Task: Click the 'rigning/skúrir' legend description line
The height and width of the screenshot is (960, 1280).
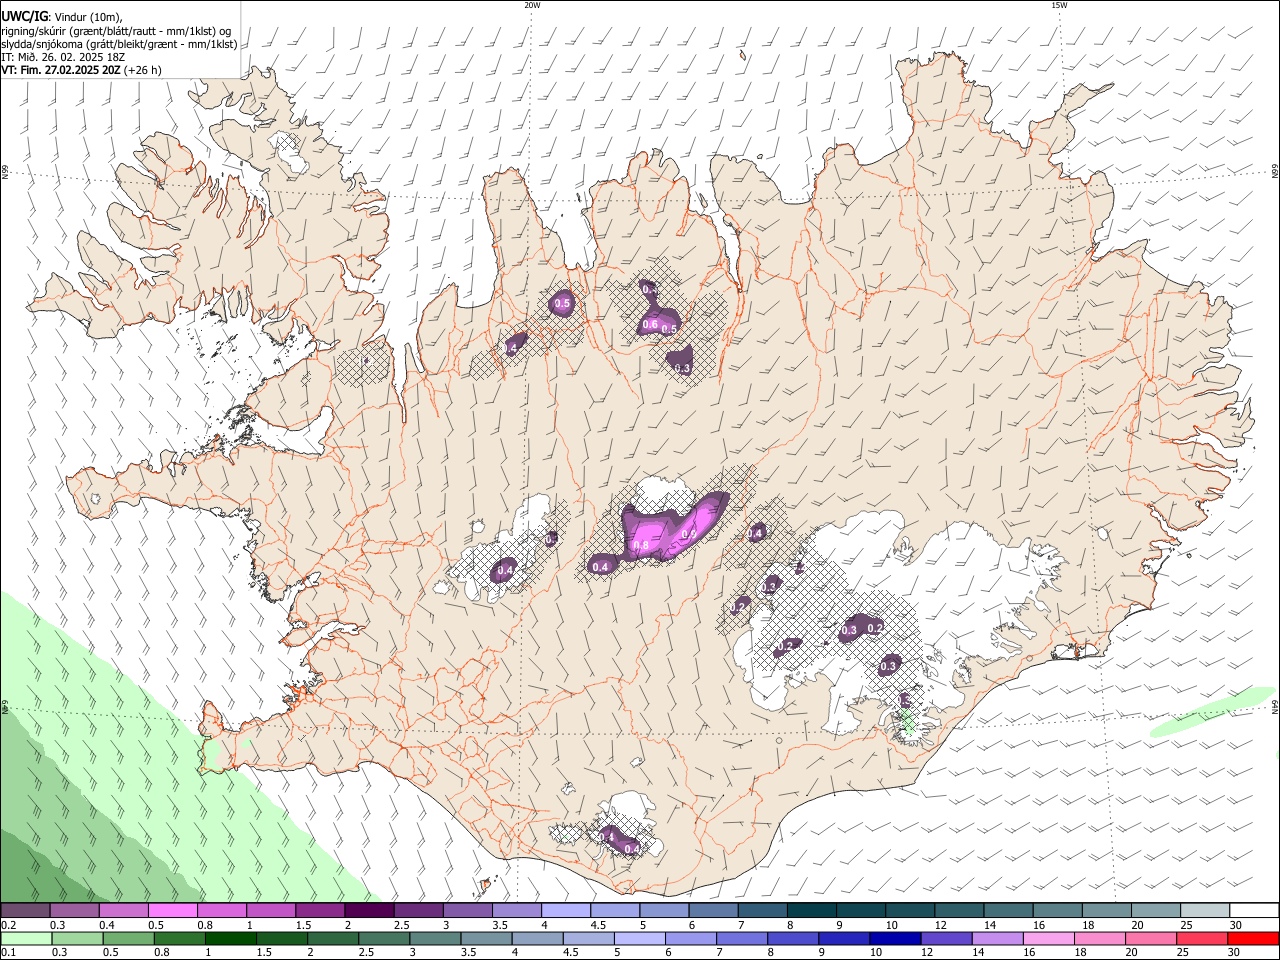Action: [x=116, y=31]
